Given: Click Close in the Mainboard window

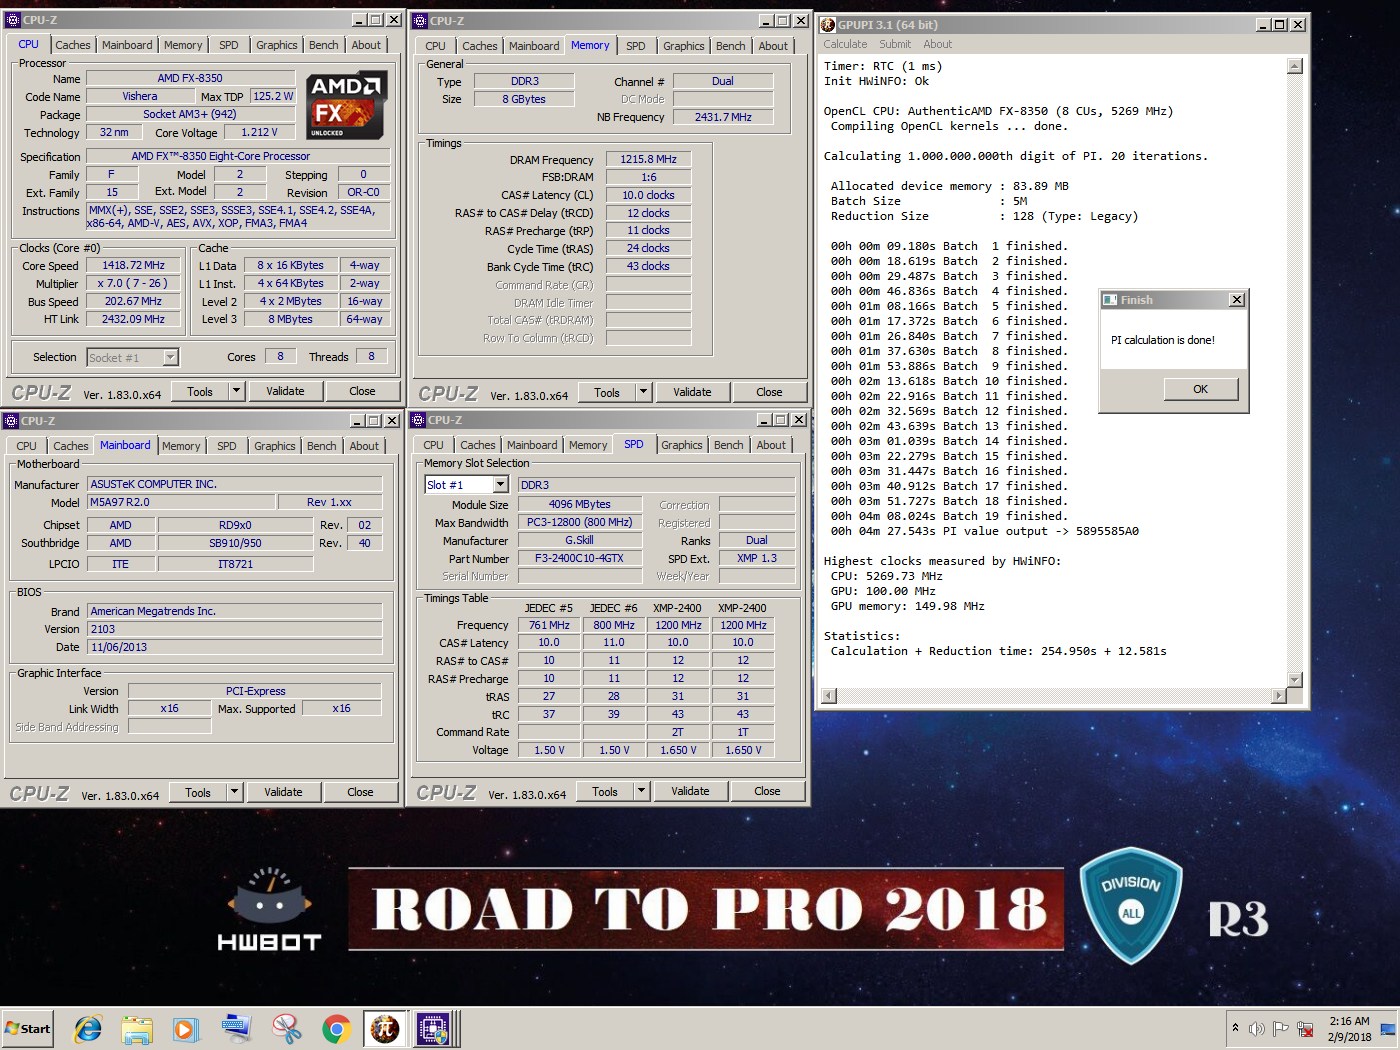Looking at the screenshot, I should pyautogui.click(x=360, y=792).
